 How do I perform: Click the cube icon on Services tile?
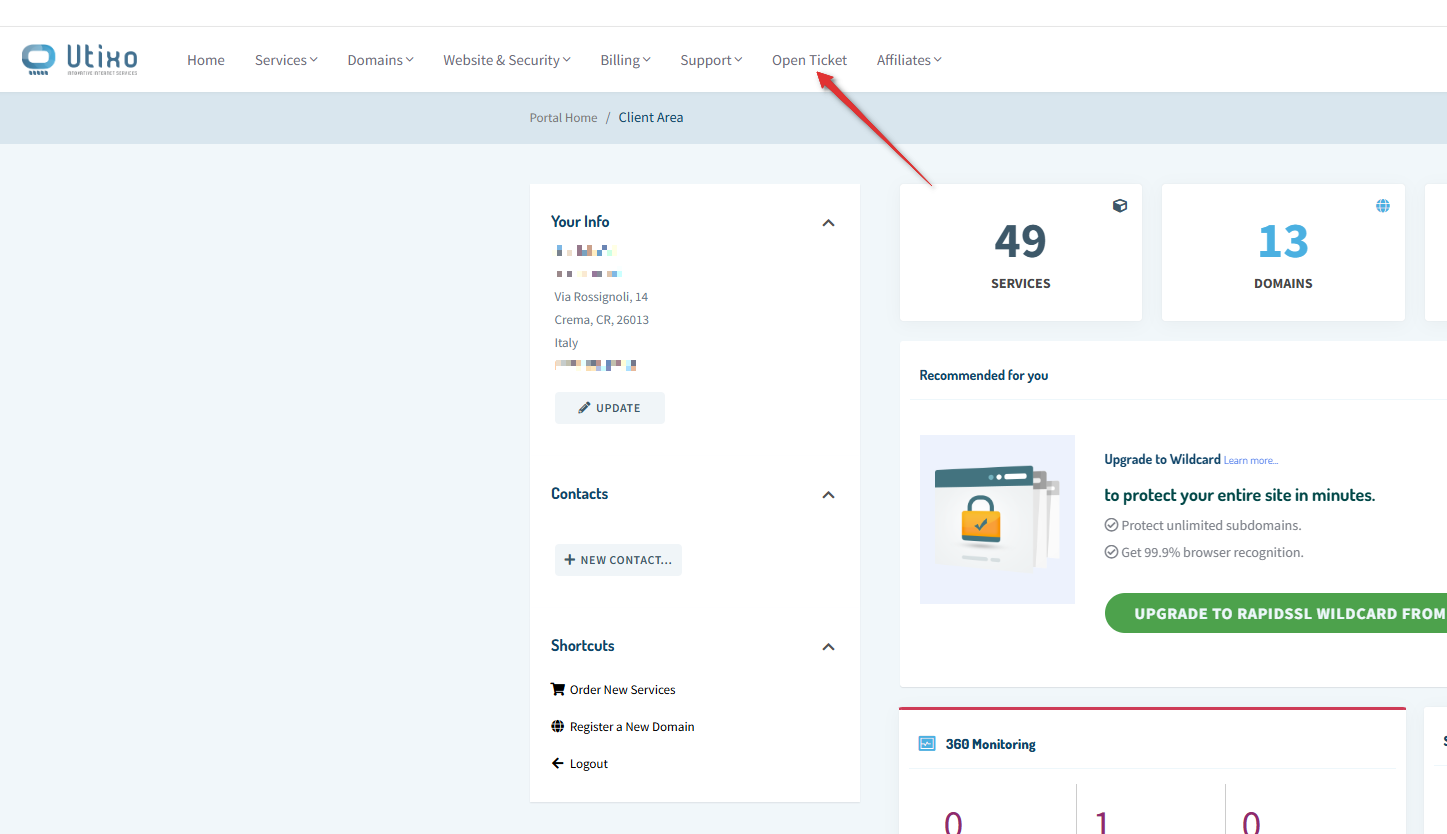1120,205
